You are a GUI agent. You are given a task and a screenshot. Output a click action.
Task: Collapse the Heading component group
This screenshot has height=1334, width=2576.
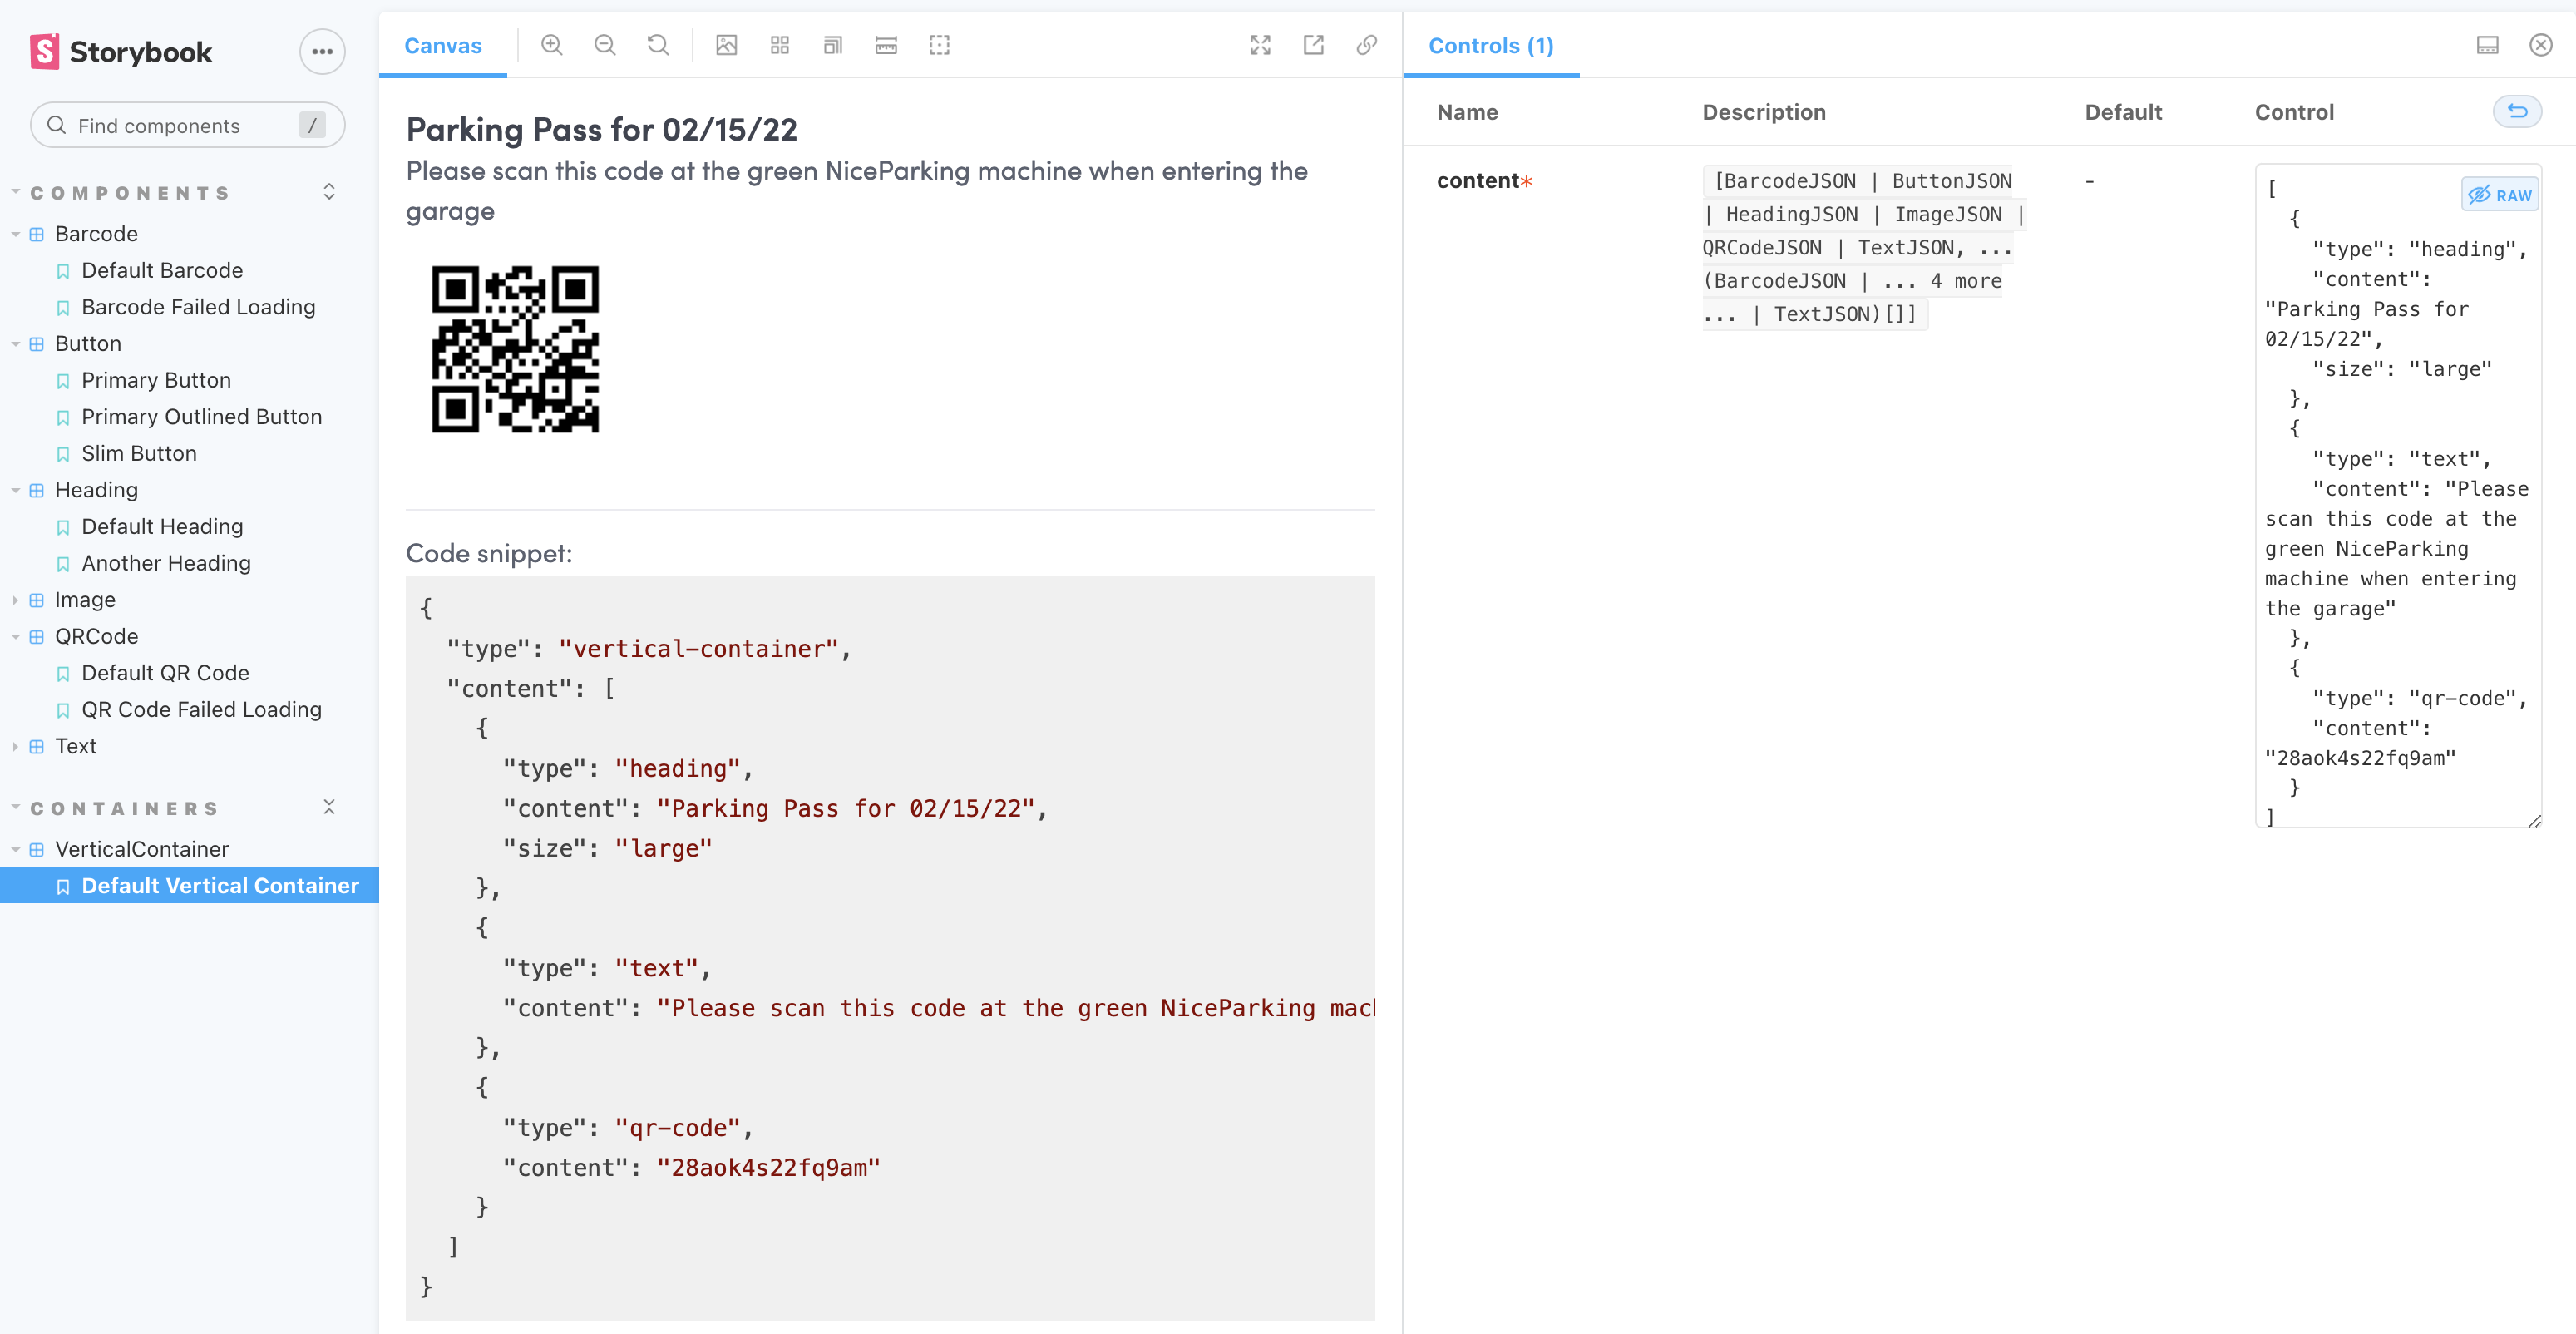[x=96, y=490]
